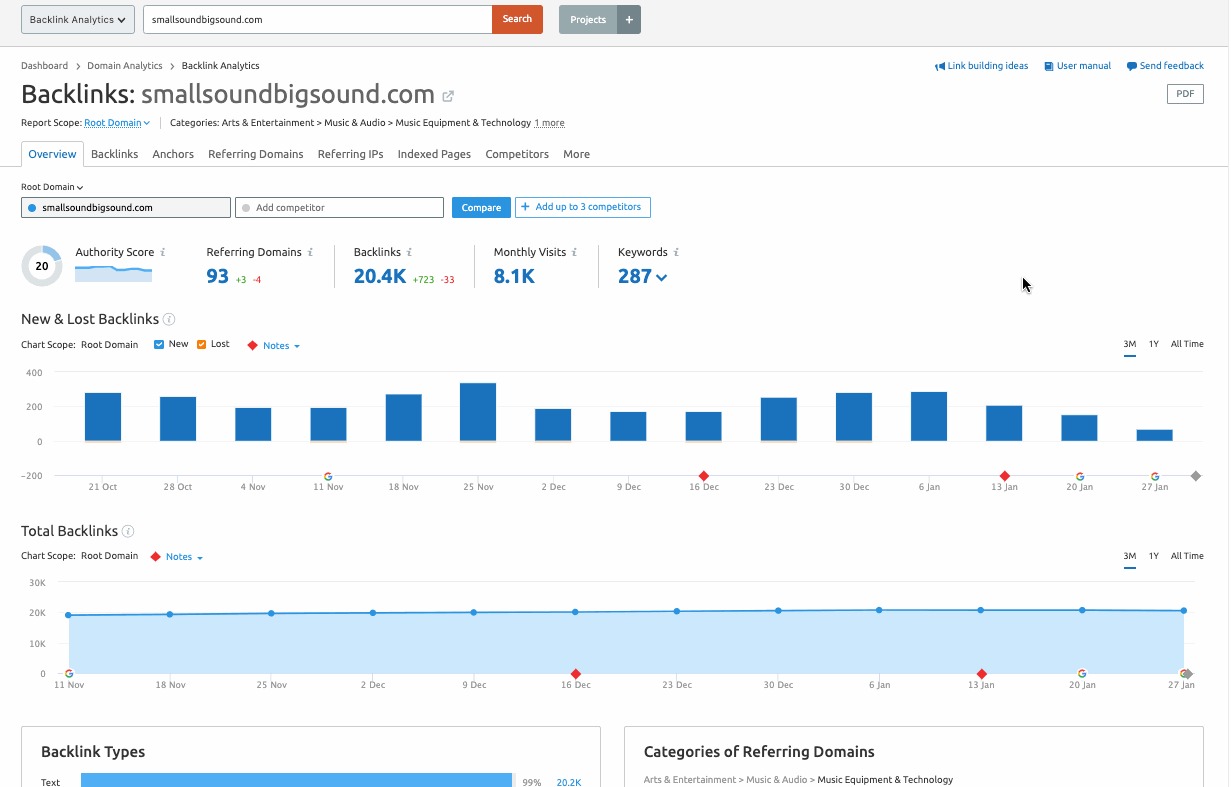Image resolution: width=1231 pixels, height=787 pixels.
Task: Open Notes dropdown in New & Lost Backlinks
Action: [x=281, y=346]
